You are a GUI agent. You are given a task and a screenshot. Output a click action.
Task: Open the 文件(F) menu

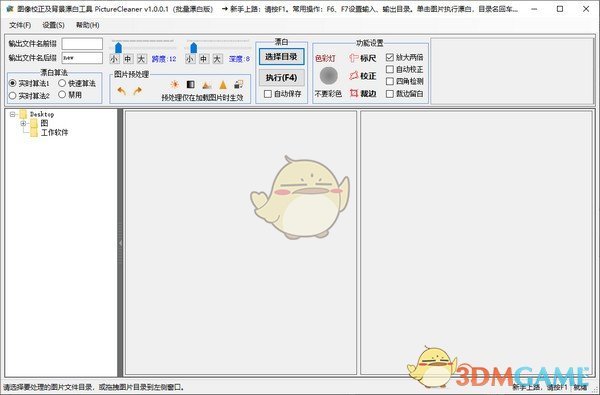20,25
